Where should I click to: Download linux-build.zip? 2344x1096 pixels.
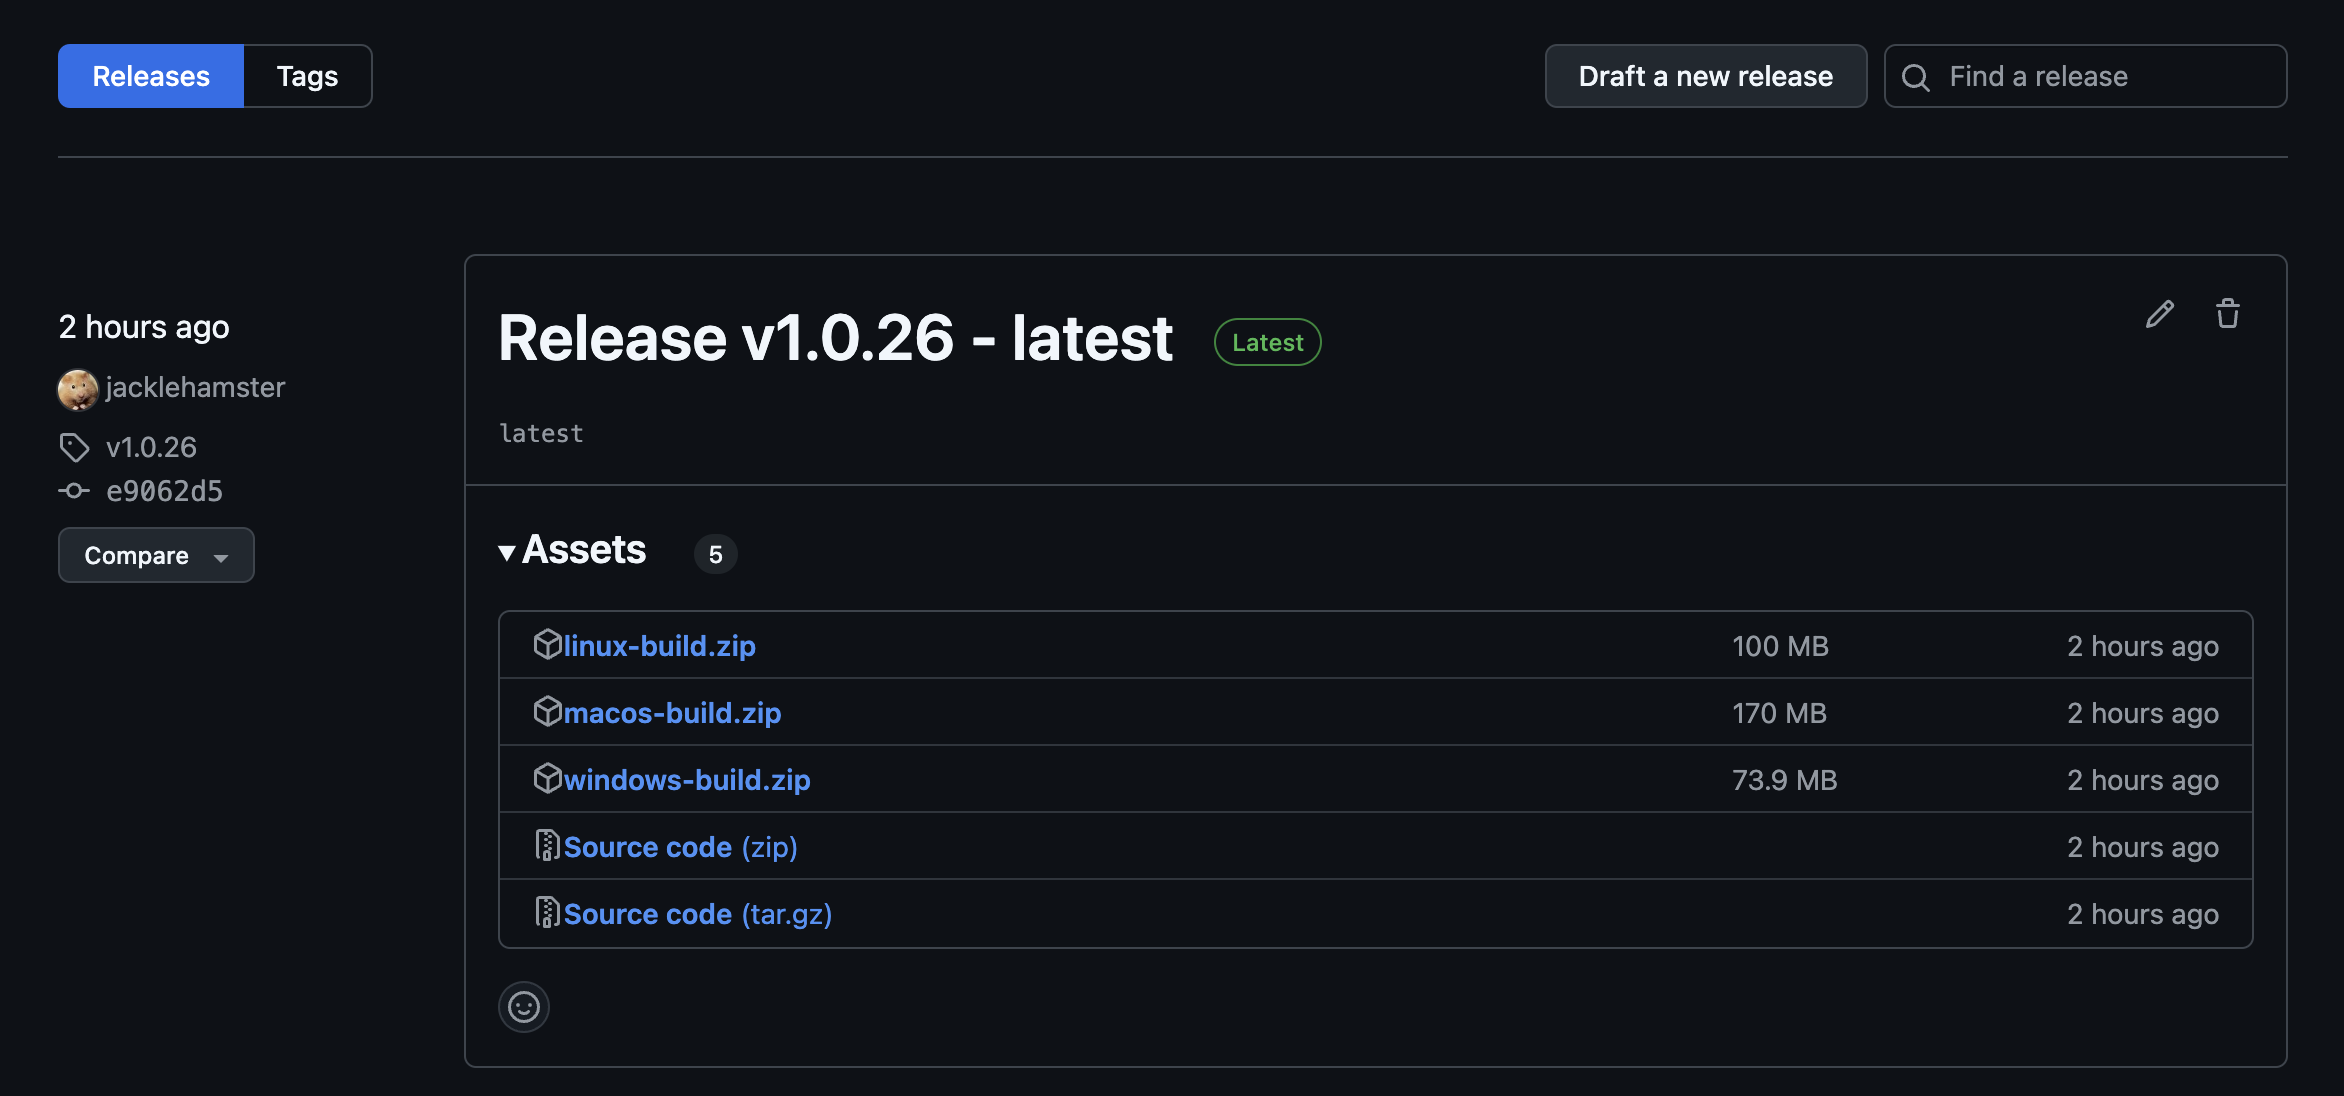tap(660, 646)
